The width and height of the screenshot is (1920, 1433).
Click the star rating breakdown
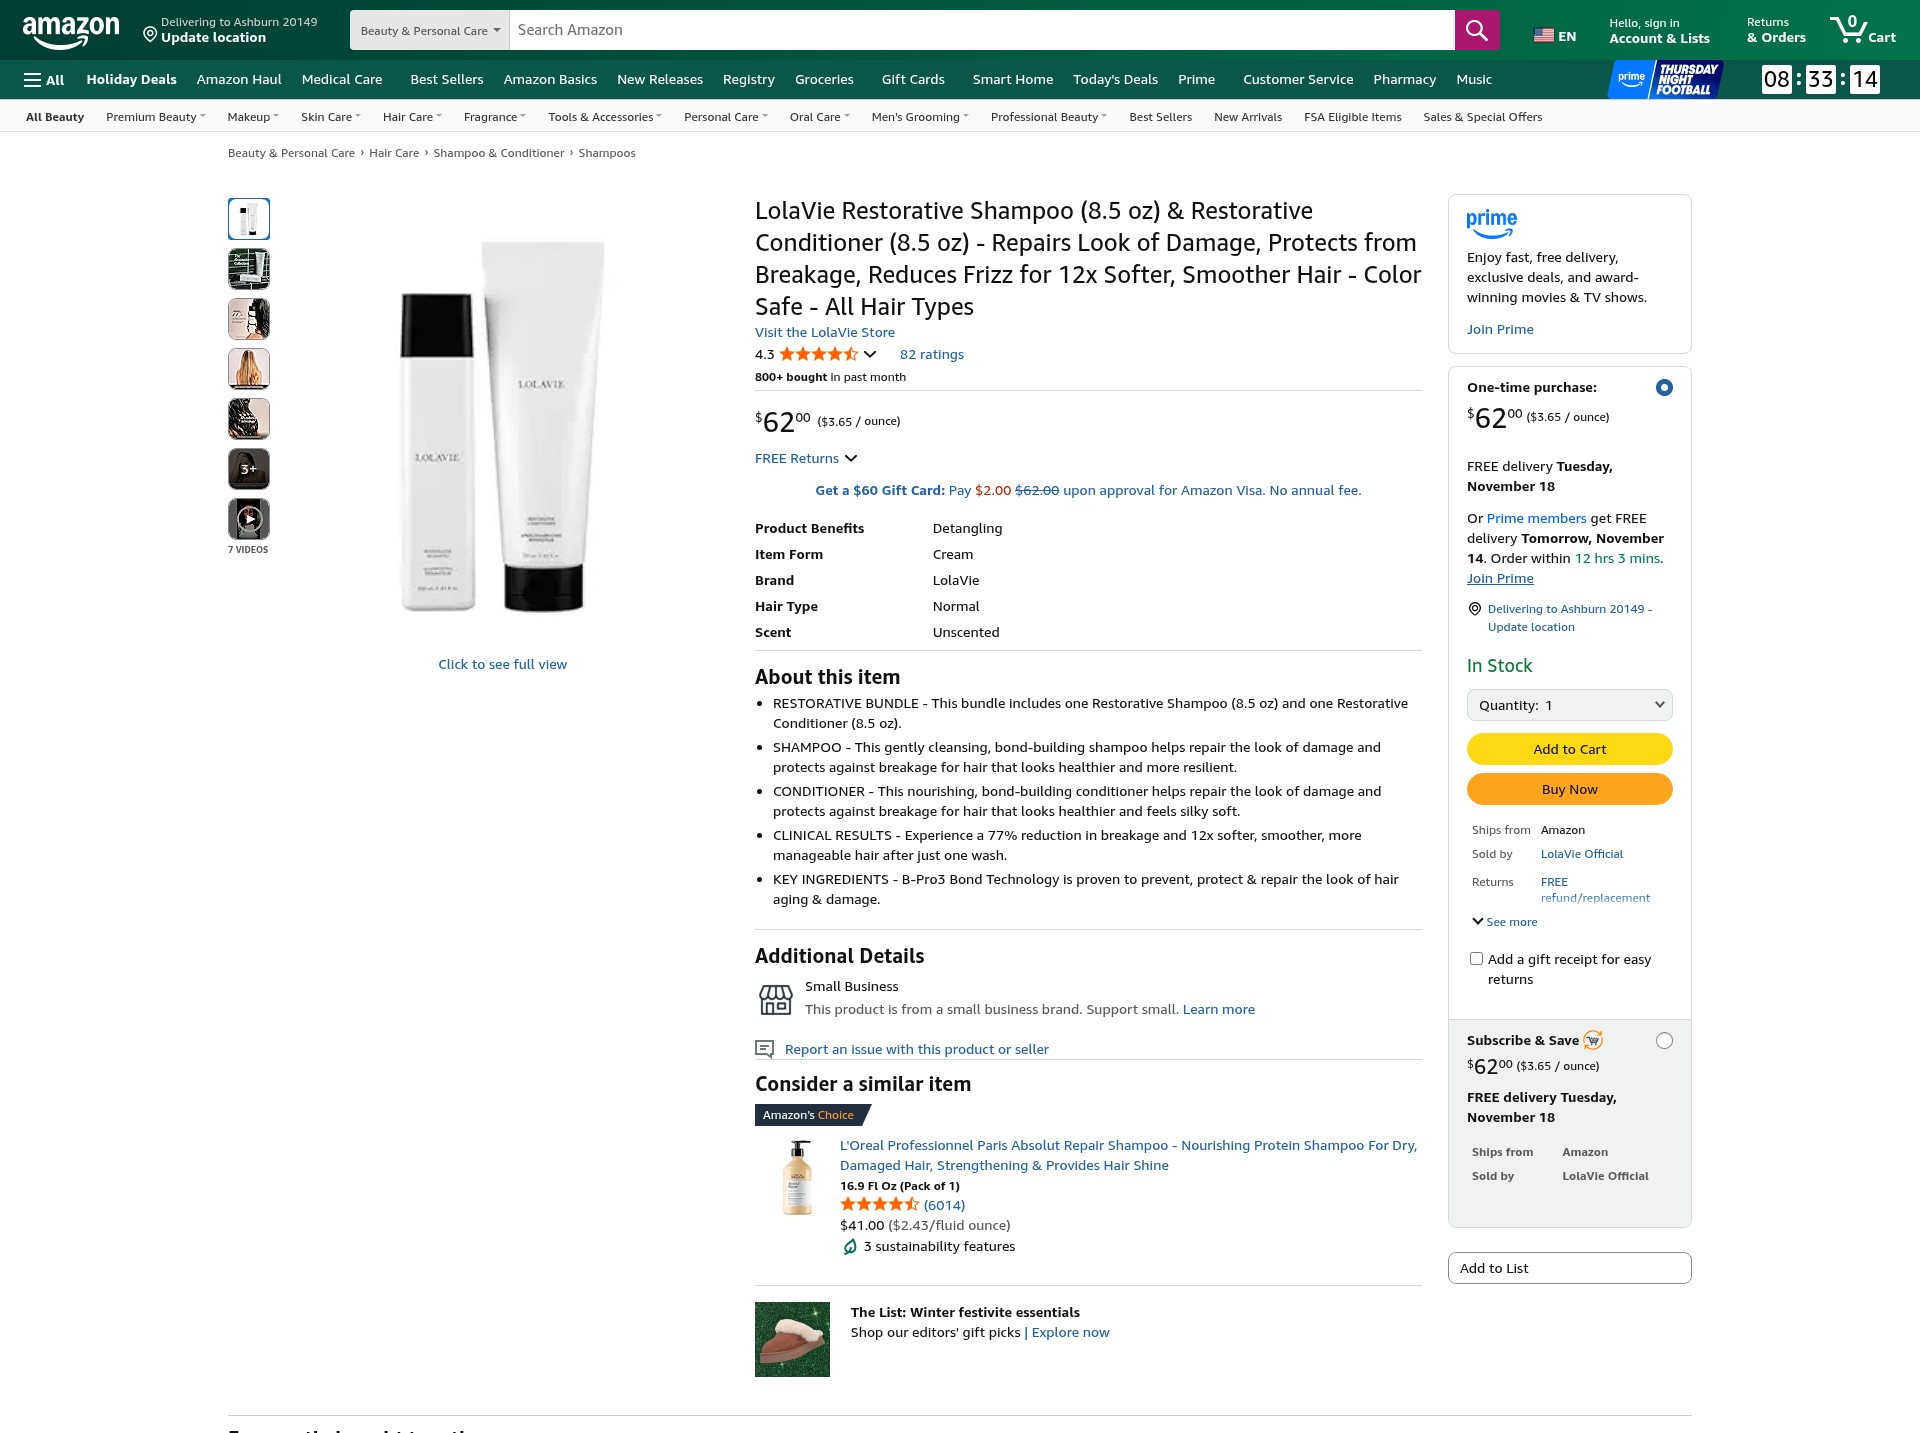pos(827,354)
